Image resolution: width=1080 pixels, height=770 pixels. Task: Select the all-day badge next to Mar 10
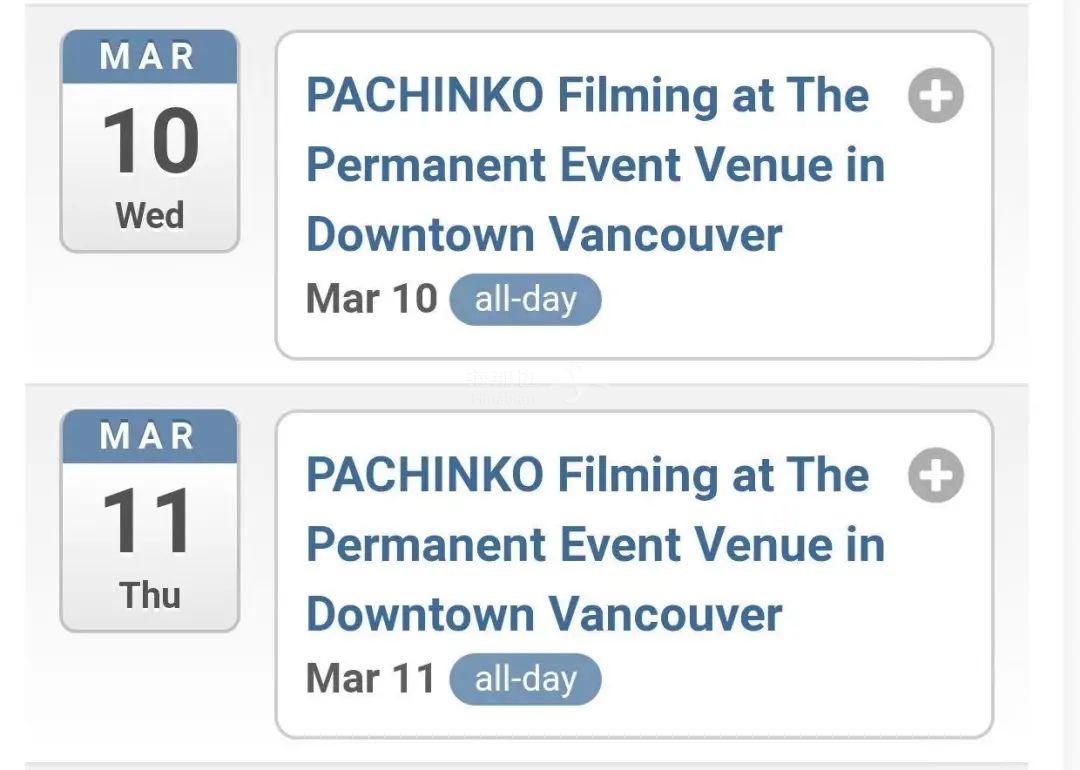click(x=526, y=300)
